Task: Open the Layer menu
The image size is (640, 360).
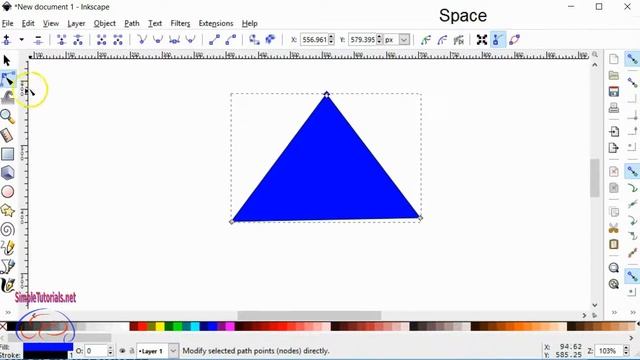Action: [x=76, y=23]
